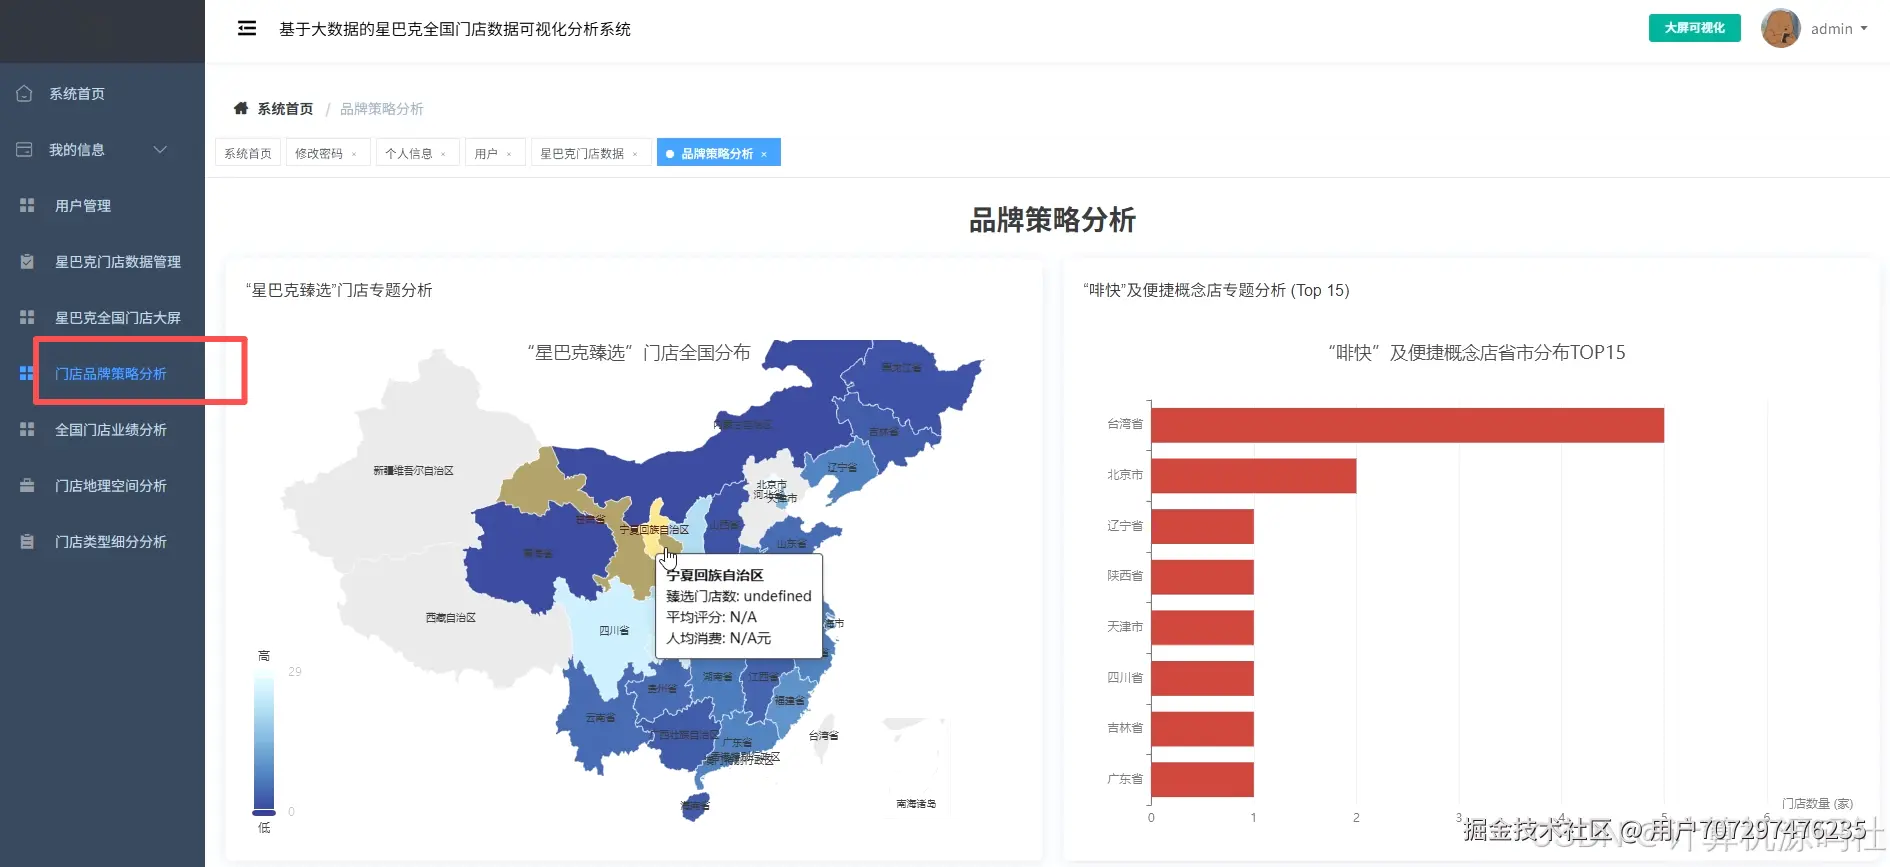Open 星巴克门店数据管理 menu item
Image resolution: width=1890 pixels, height=867 pixels.
(x=102, y=261)
